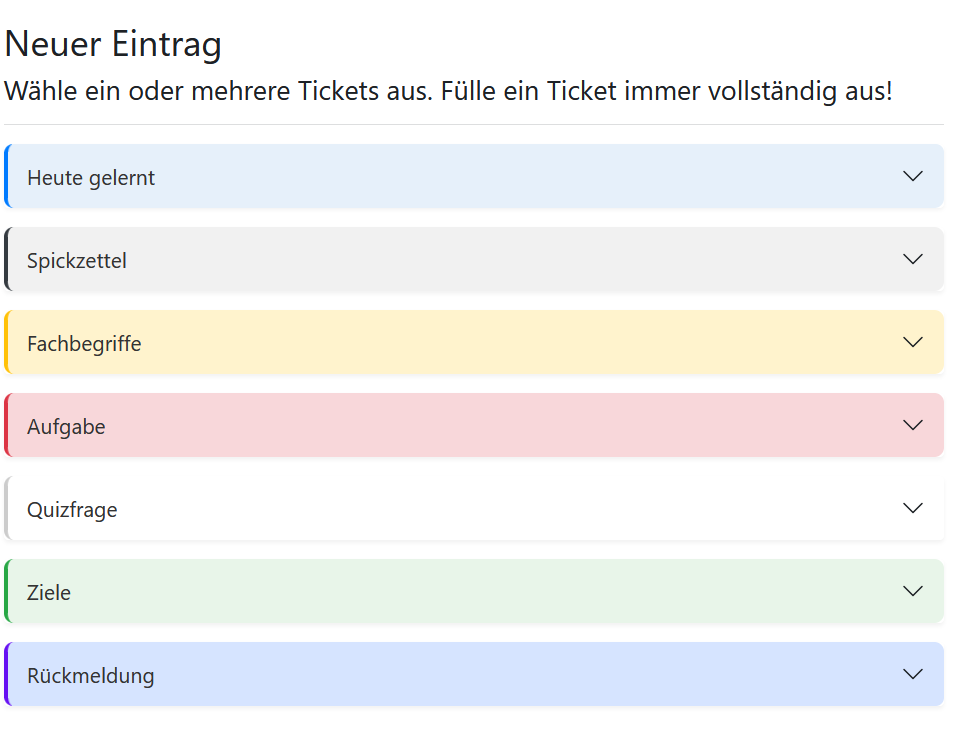
Task: Click the chevron arrow beside Rückmeldung
Action: (913, 674)
